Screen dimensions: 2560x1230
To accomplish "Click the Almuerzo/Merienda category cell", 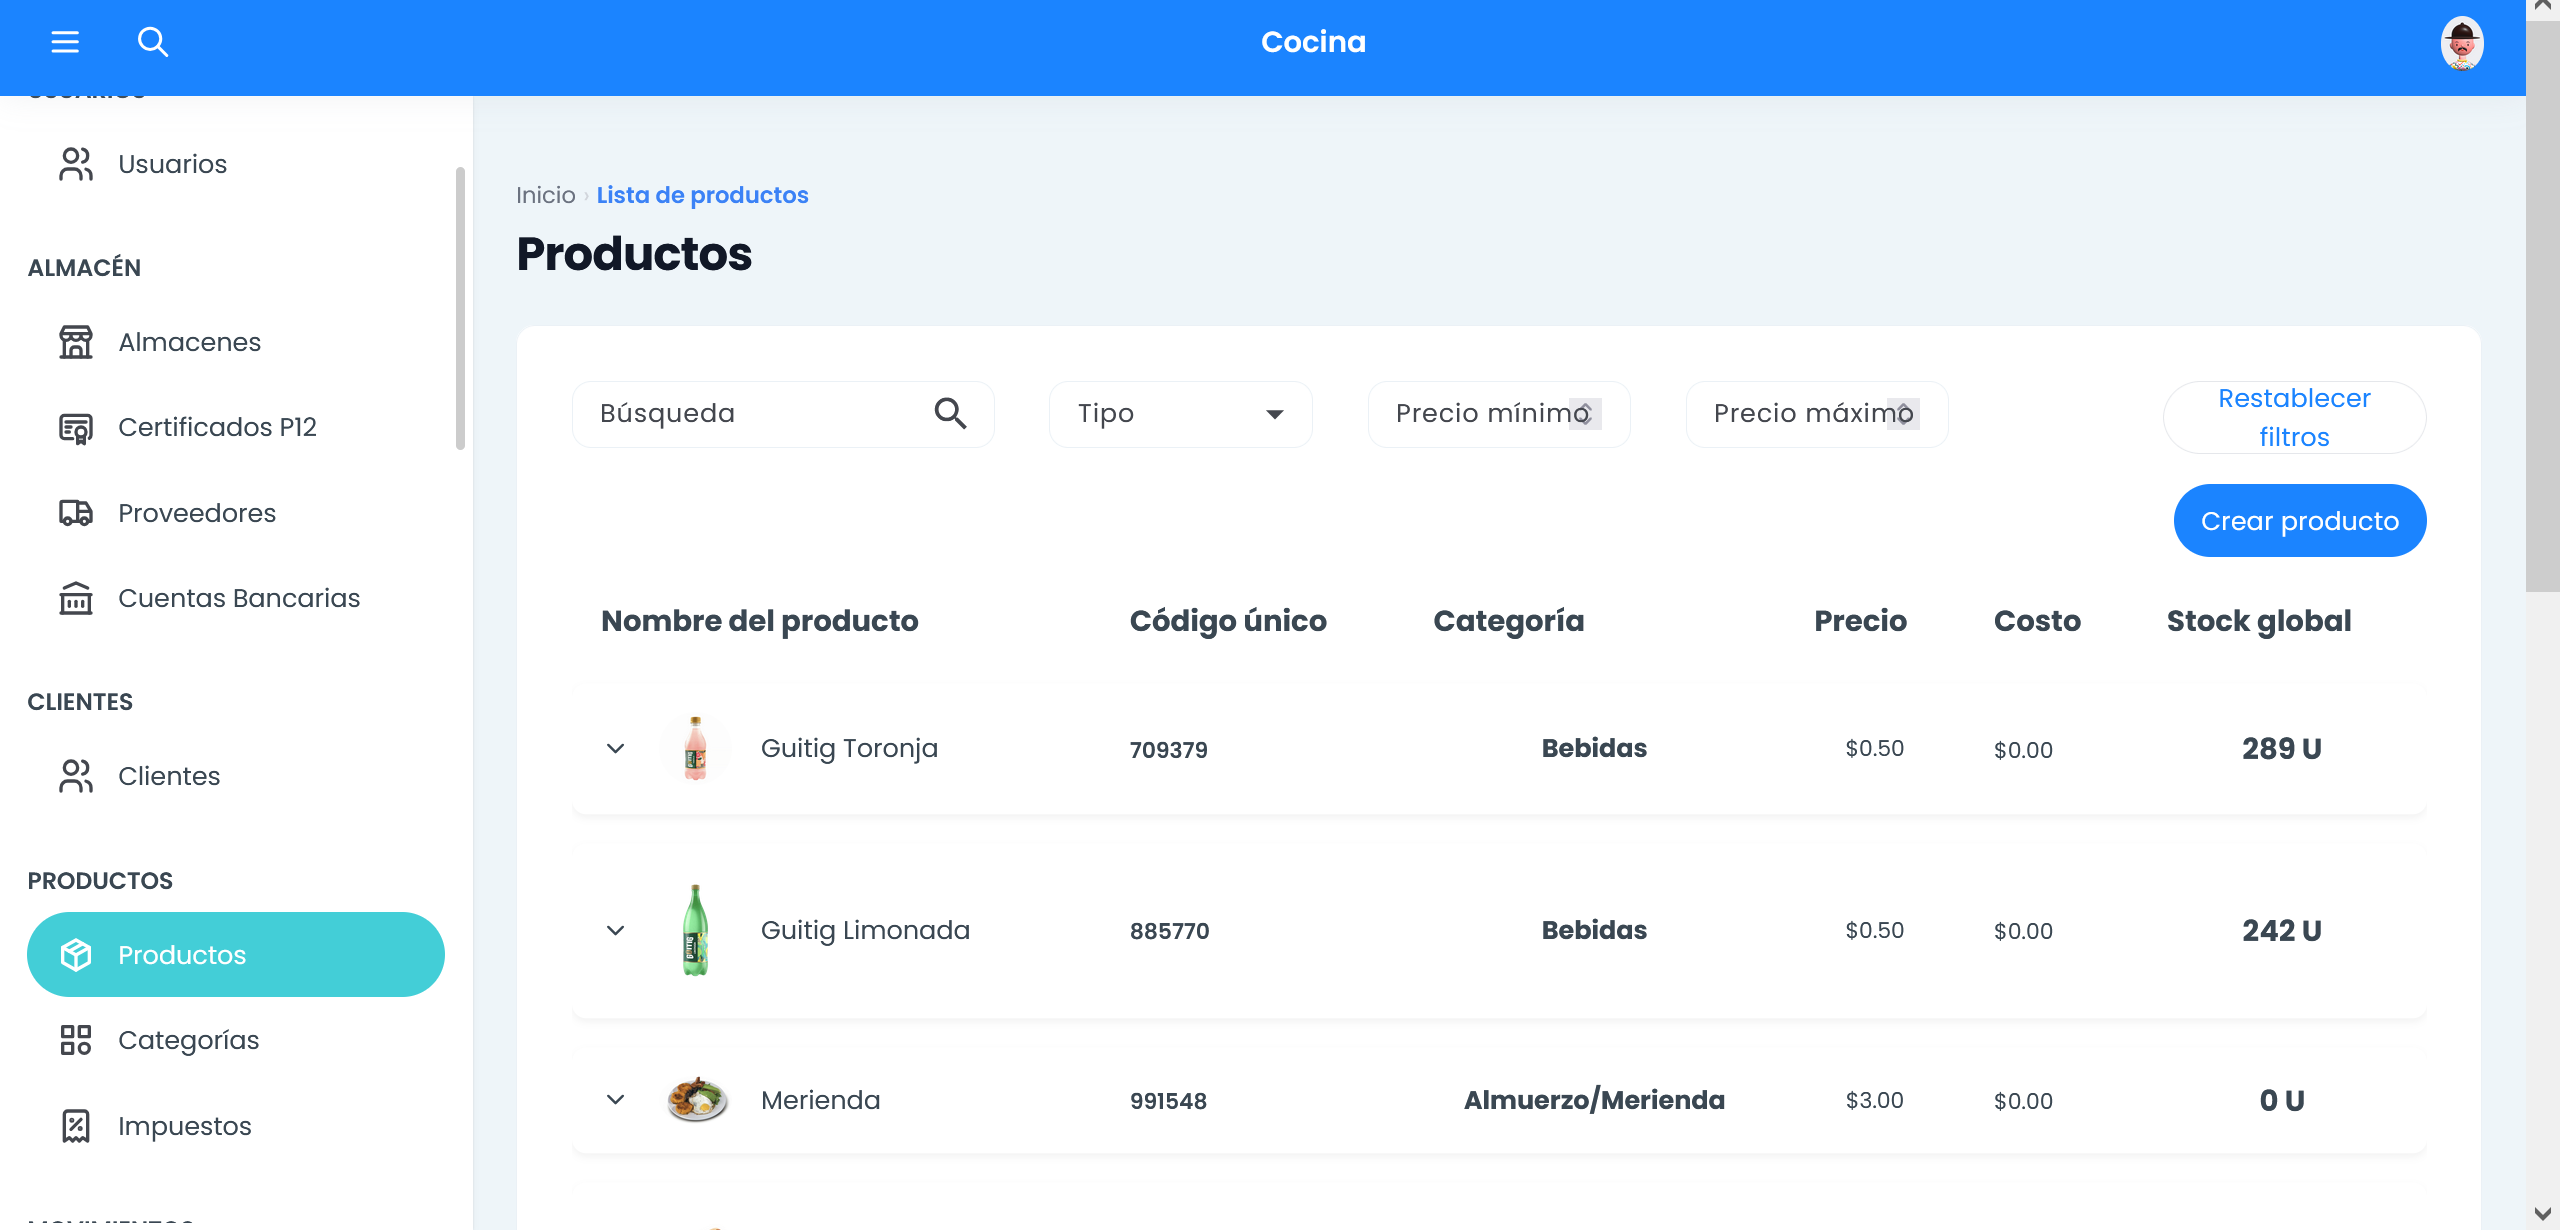I will click(x=1594, y=1100).
